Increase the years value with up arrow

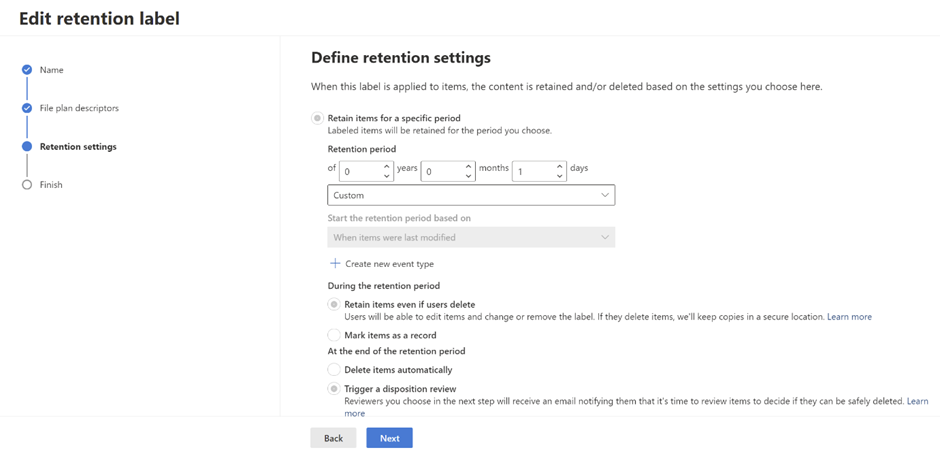pos(386,166)
